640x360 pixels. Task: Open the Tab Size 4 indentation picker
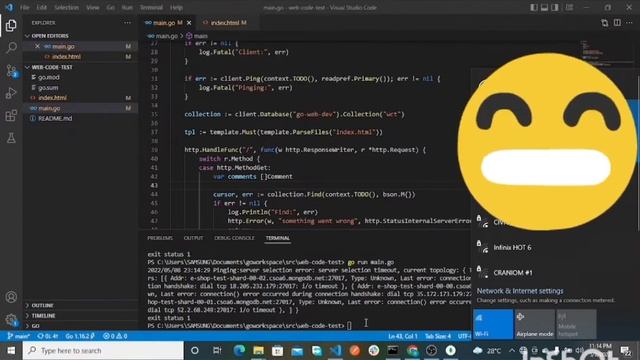pyautogui.click(x=438, y=336)
